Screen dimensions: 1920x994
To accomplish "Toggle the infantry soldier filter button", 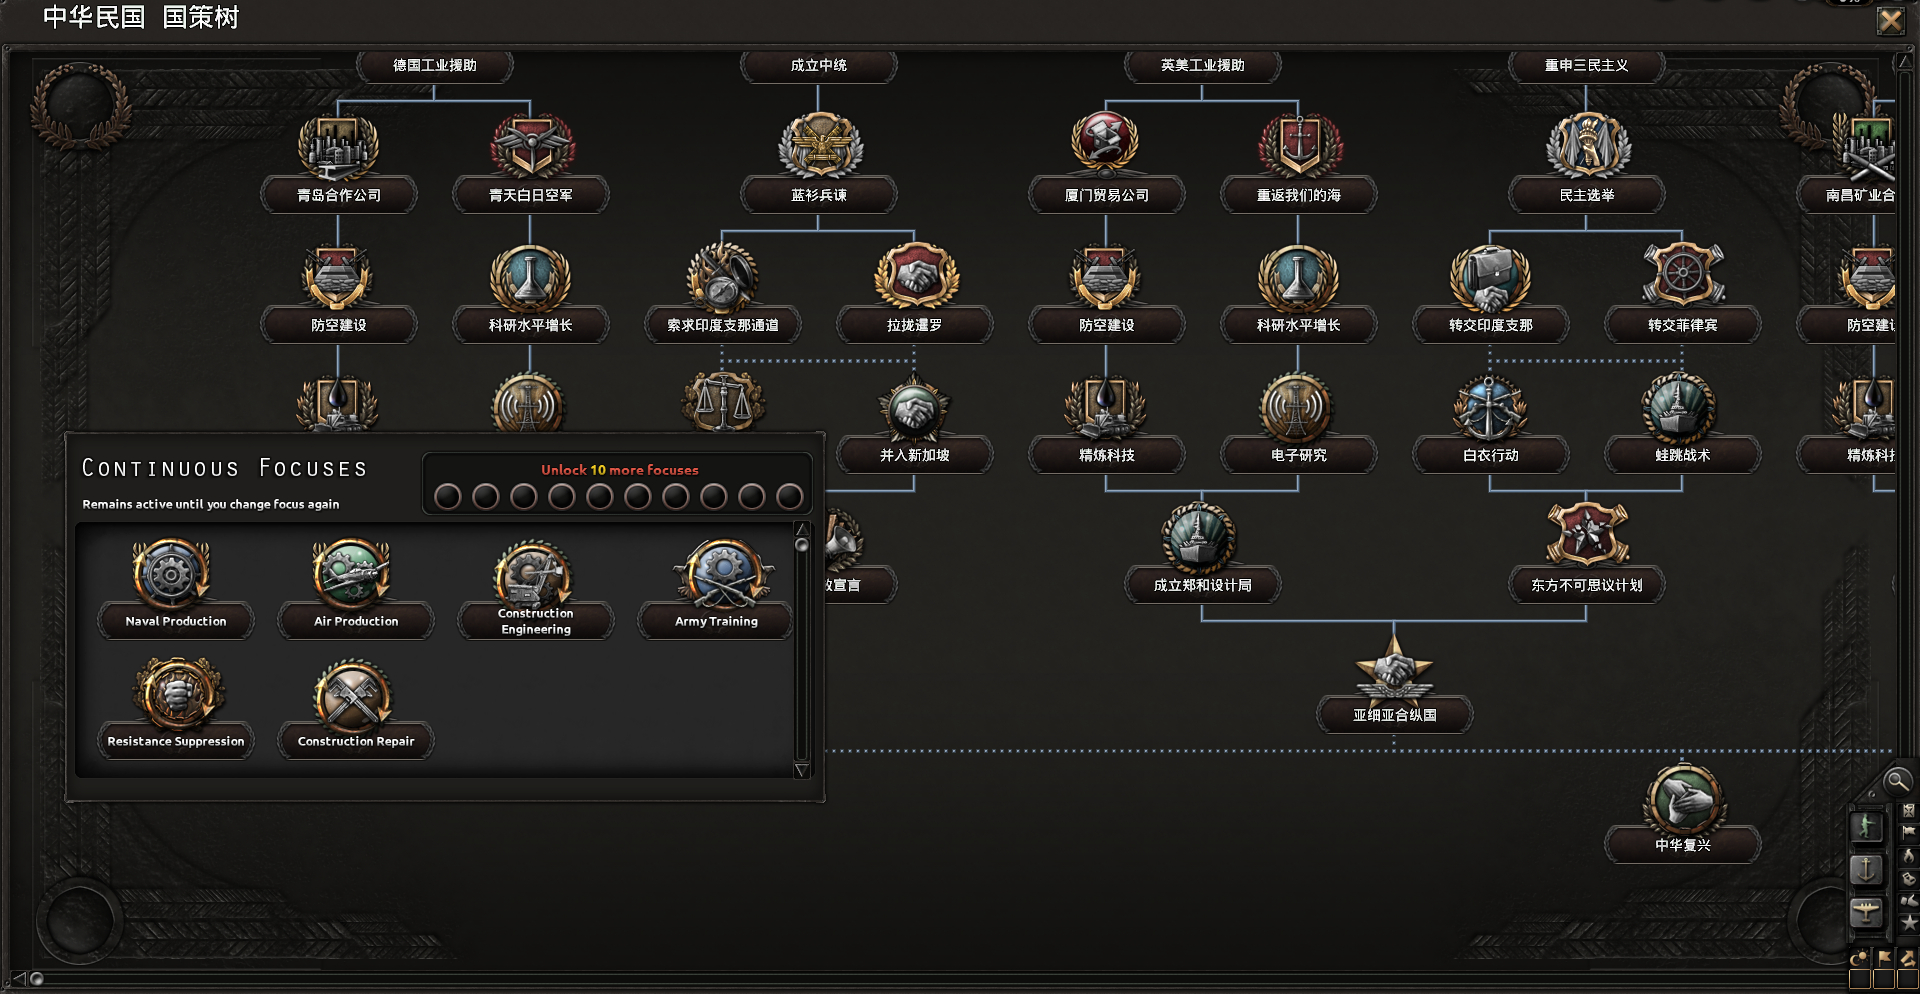I will coord(1866,827).
